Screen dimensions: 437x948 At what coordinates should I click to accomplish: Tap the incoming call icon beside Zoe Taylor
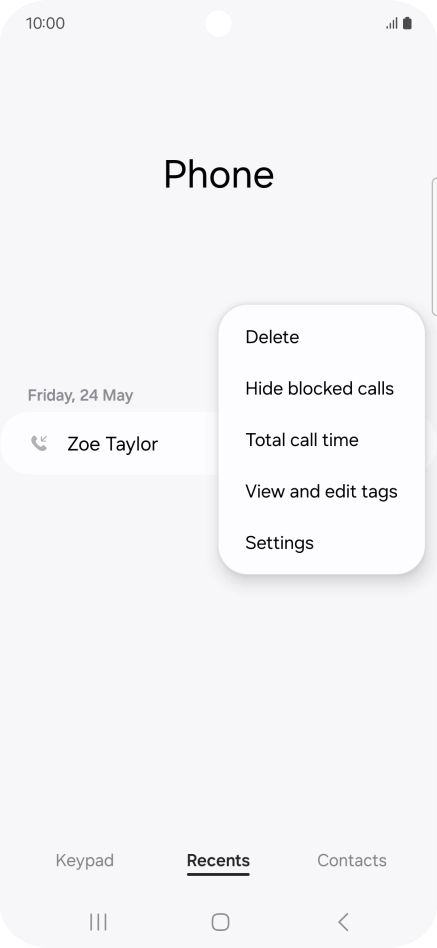(39, 444)
